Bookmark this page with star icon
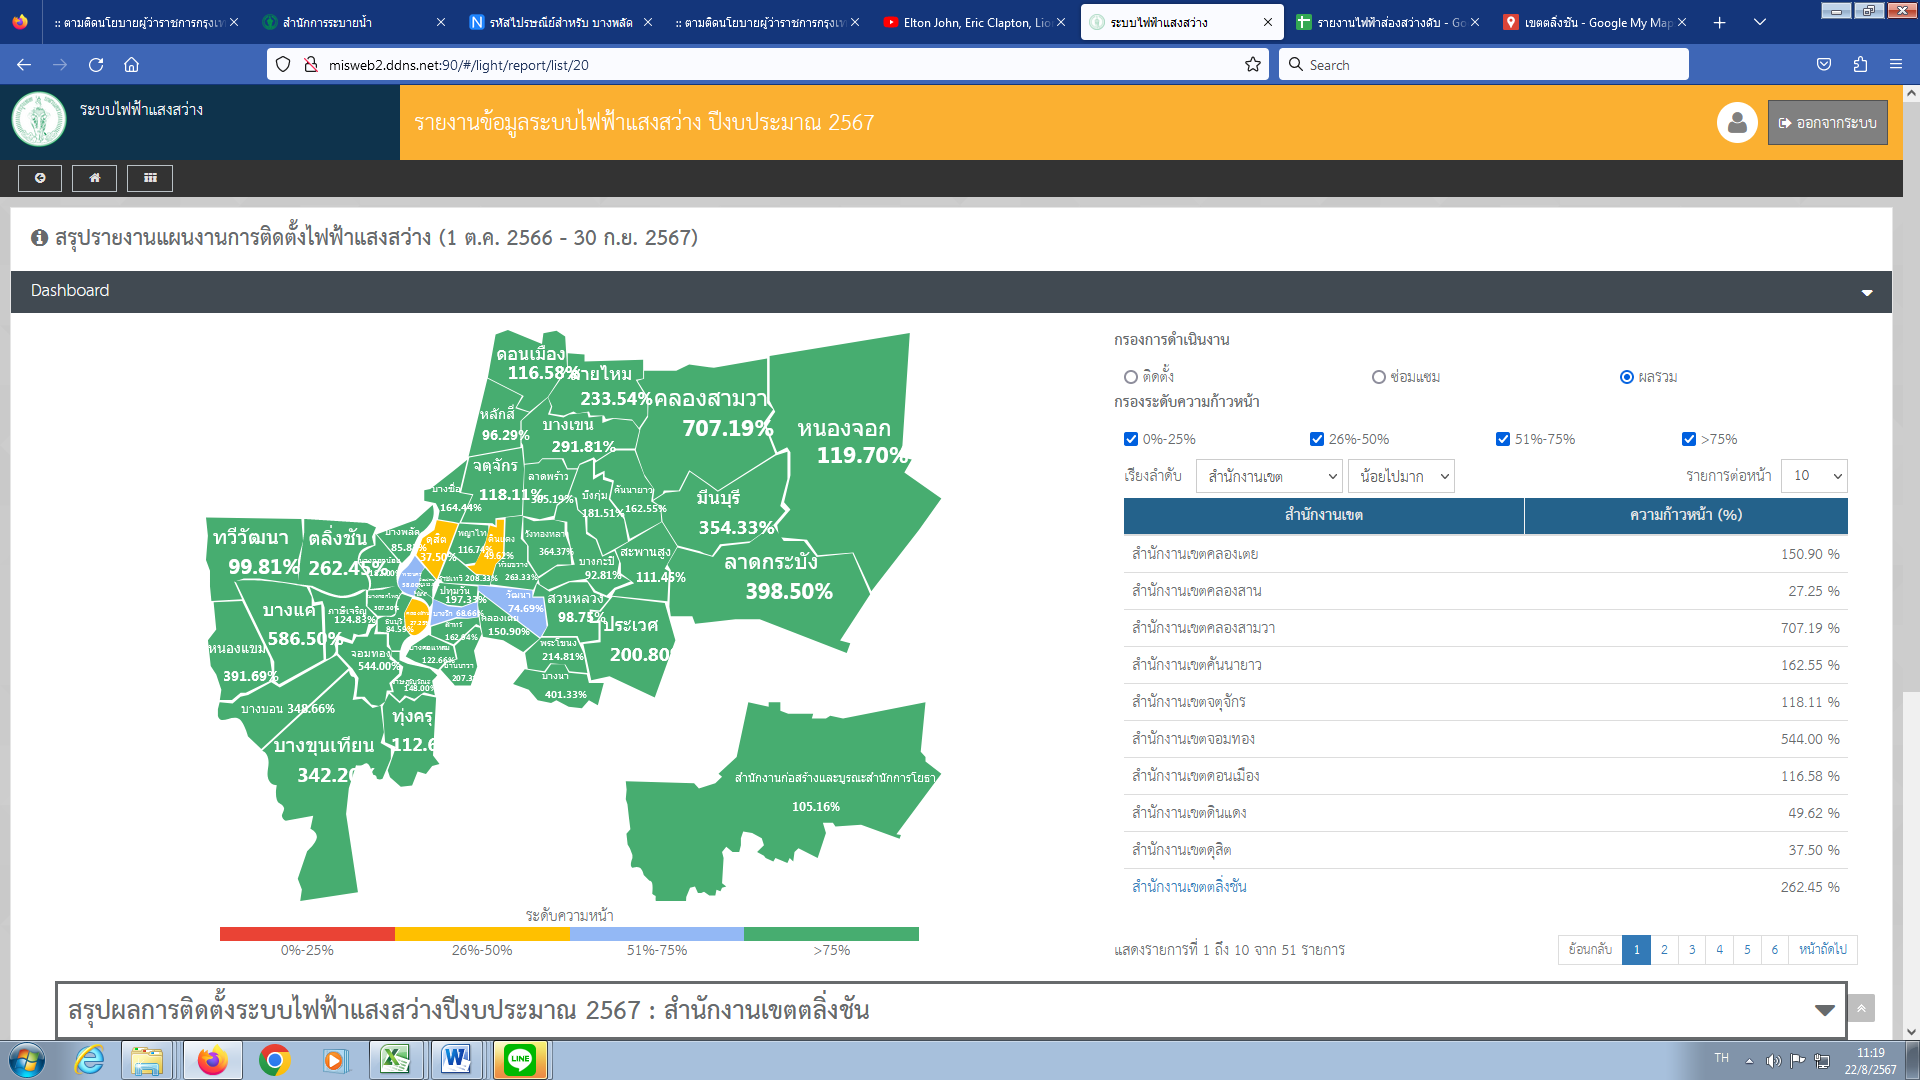The width and height of the screenshot is (1920, 1080). 1252,65
